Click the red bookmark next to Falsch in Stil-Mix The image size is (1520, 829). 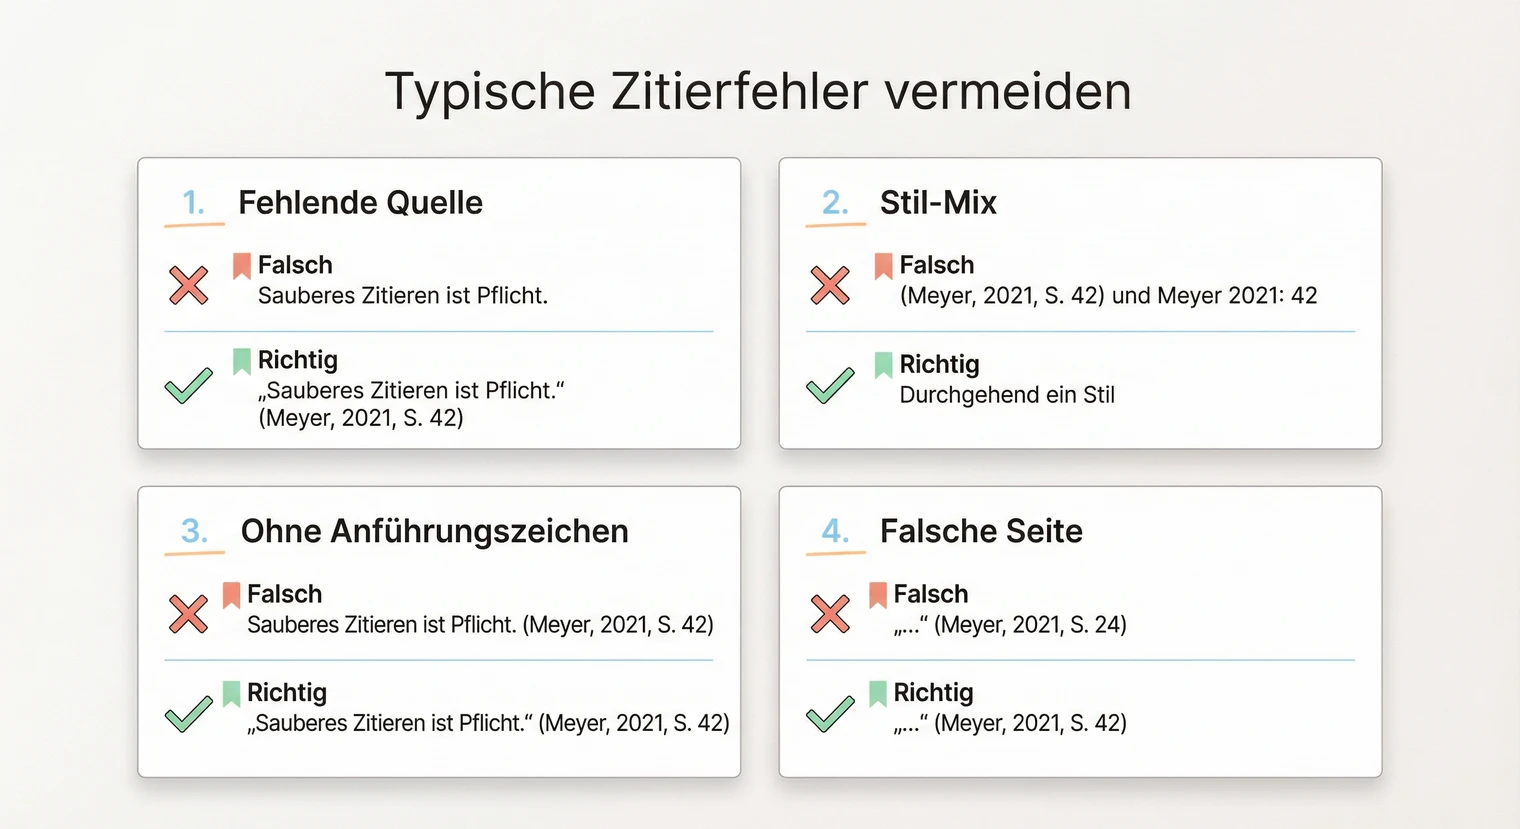[884, 265]
